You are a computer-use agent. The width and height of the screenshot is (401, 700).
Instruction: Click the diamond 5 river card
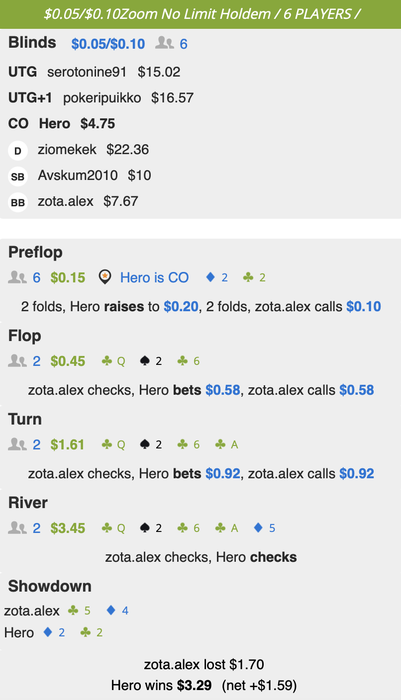pos(264,528)
